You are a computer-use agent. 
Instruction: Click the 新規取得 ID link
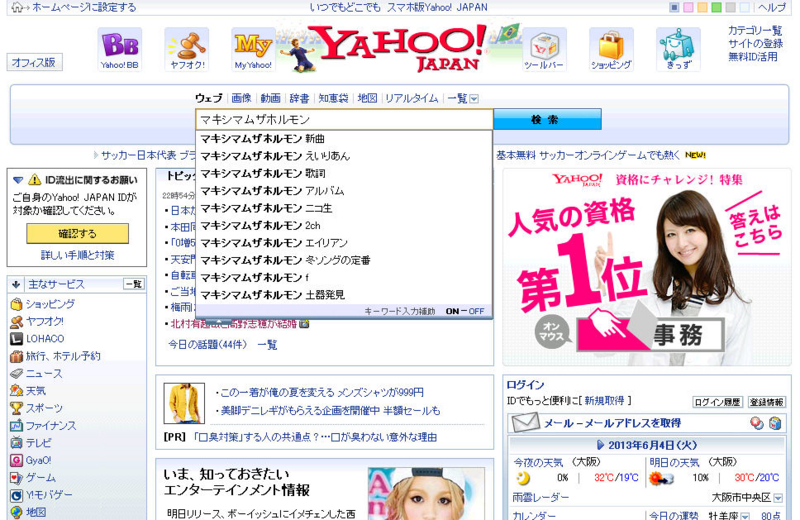click(605, 401)
